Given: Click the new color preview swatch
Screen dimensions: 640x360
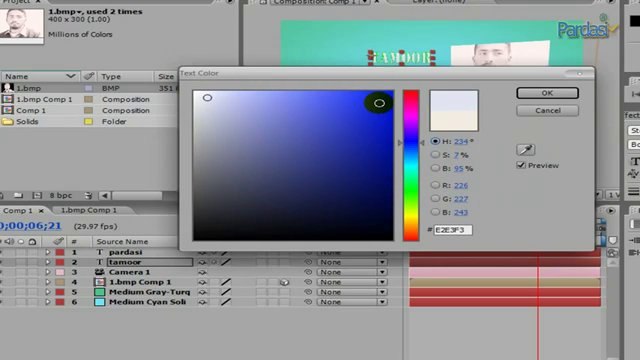Looking at the screenshot, I should (453, 100).
